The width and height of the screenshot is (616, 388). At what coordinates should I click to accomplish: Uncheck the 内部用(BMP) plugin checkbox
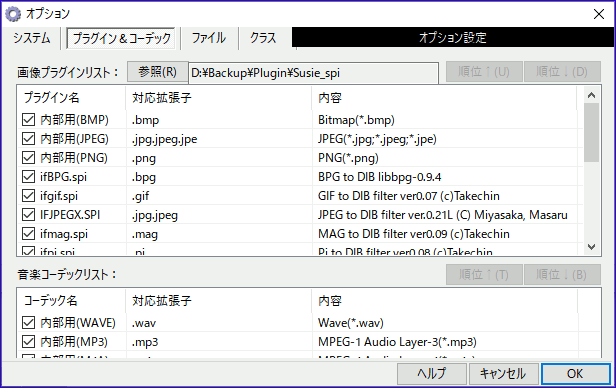point(28,120)
